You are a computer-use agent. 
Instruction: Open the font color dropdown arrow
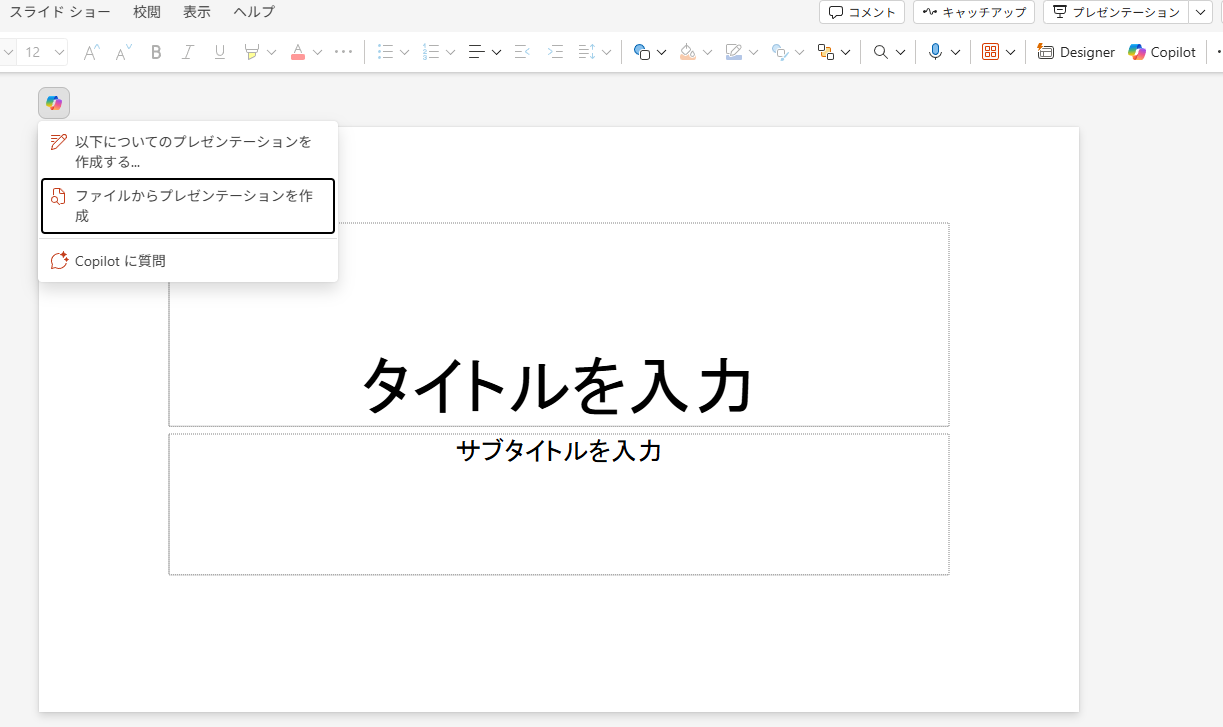[318, 52]
